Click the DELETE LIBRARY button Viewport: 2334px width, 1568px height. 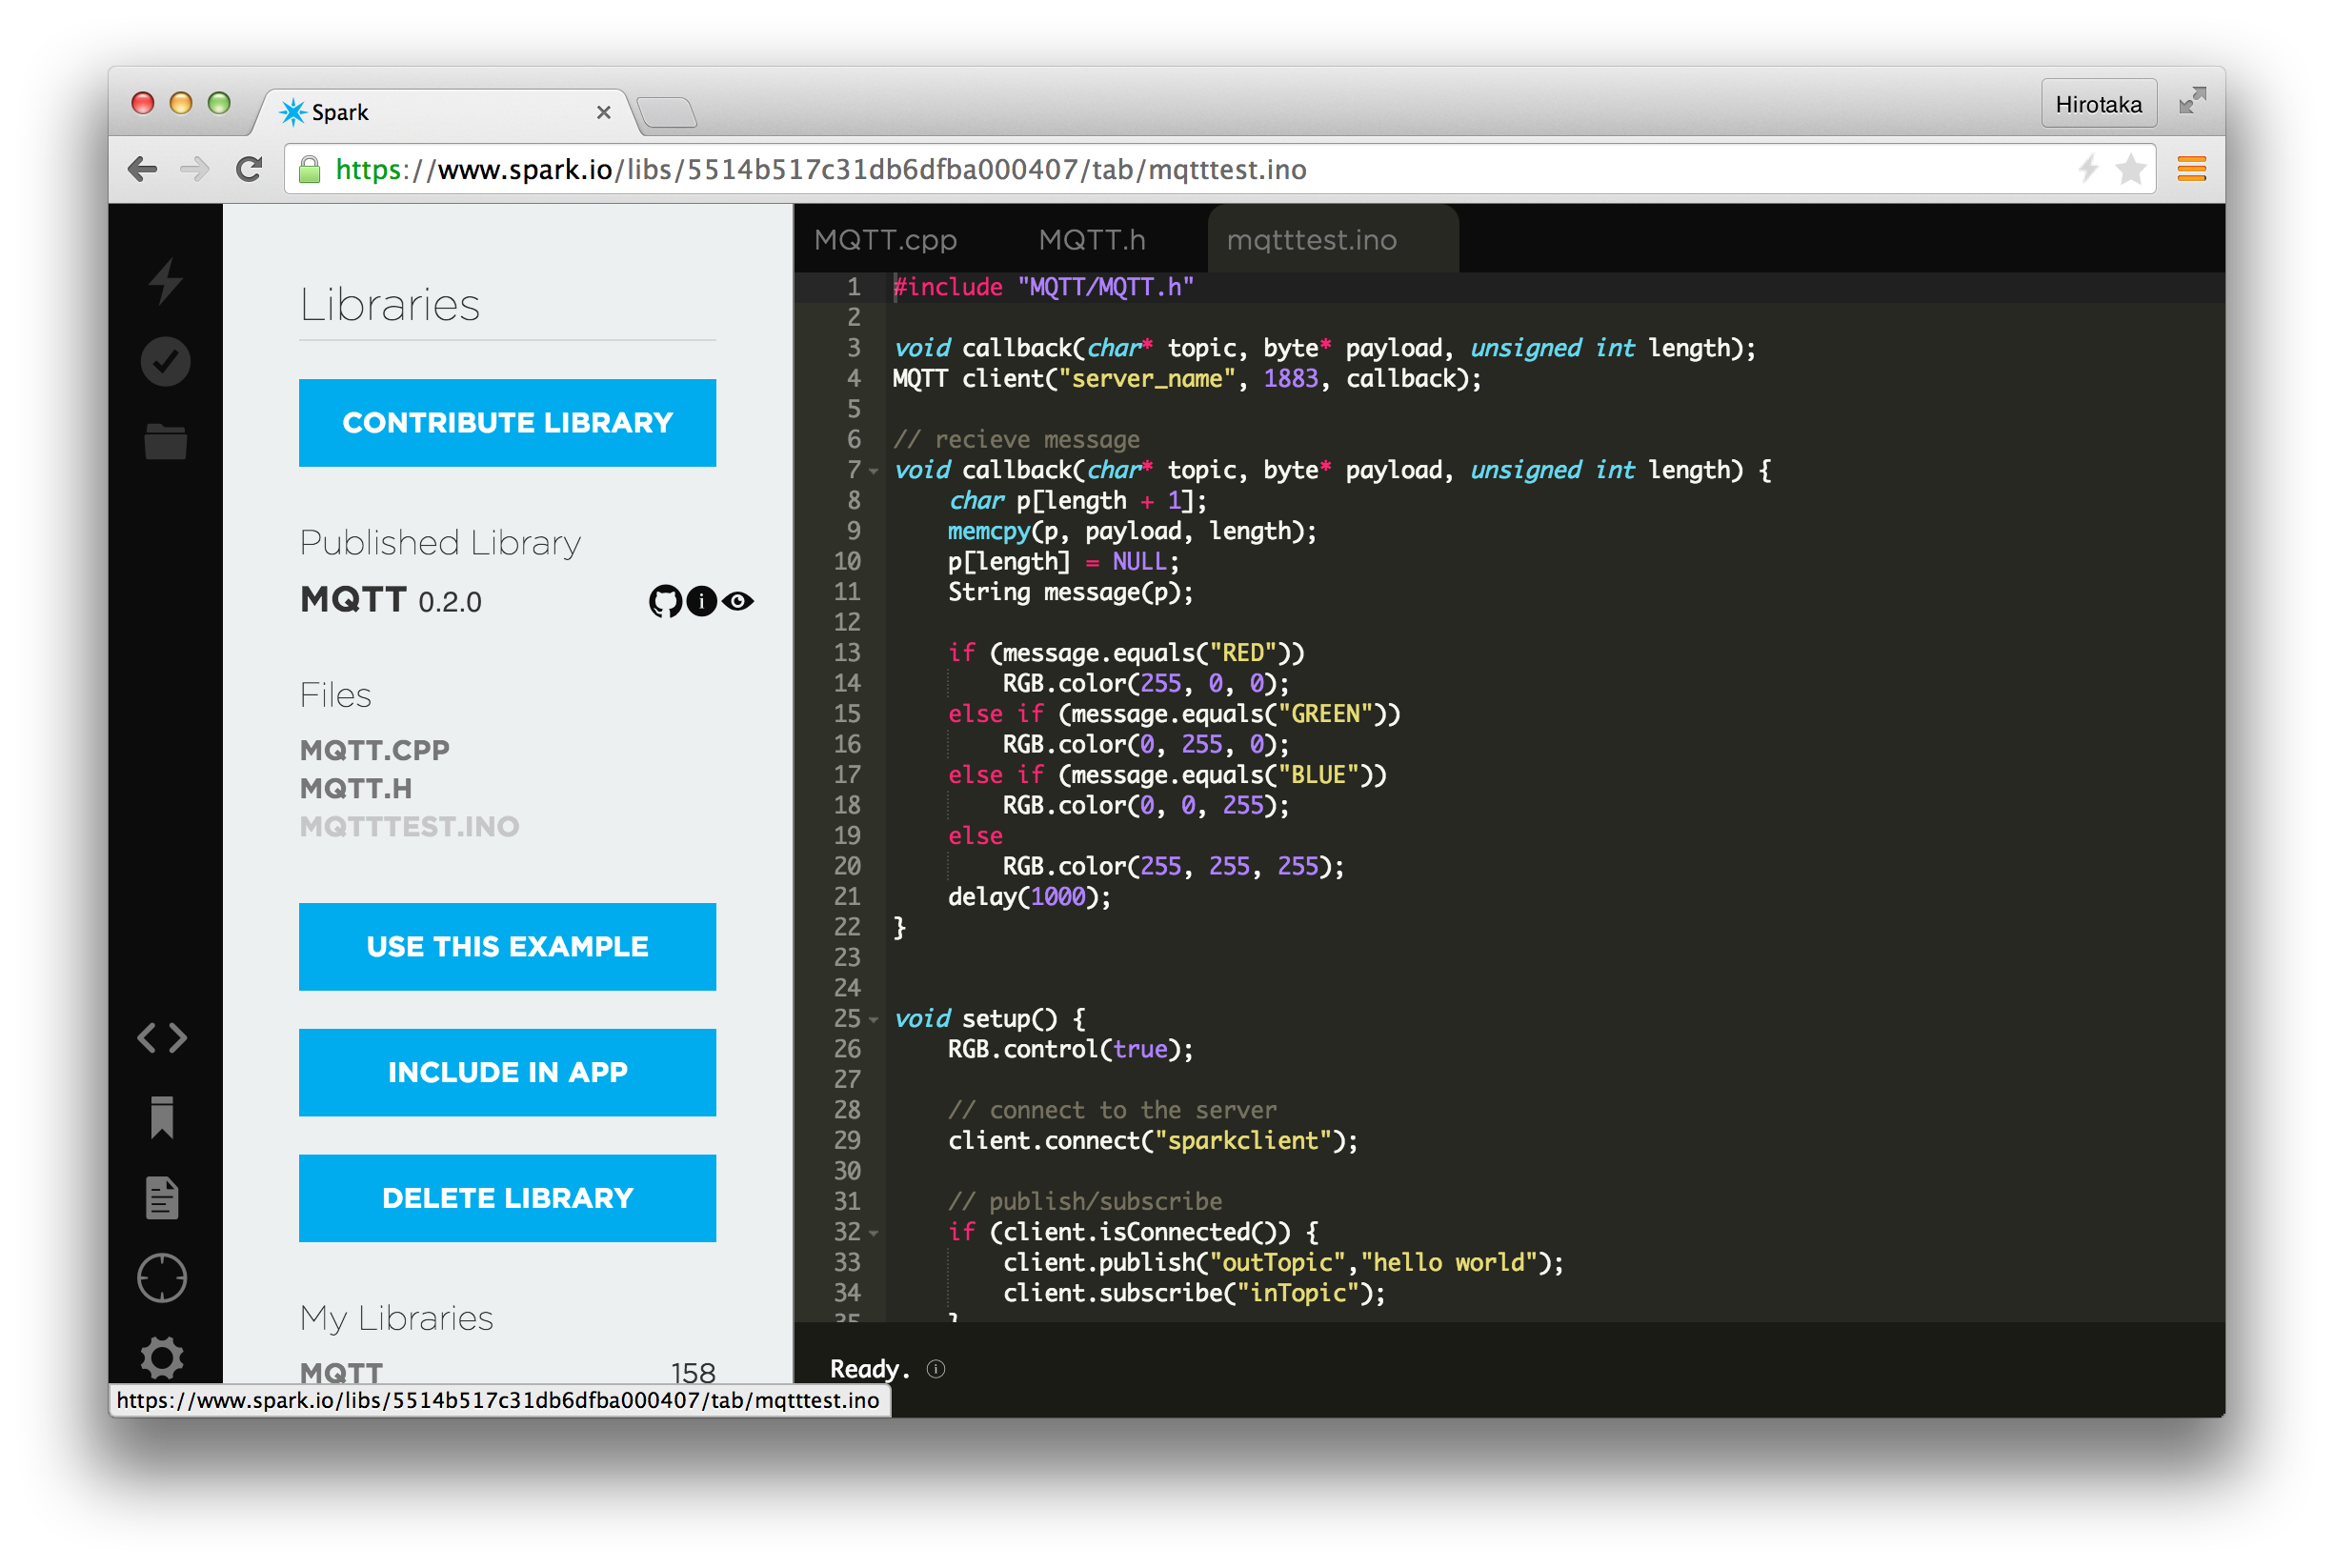tap(507, 1199)
